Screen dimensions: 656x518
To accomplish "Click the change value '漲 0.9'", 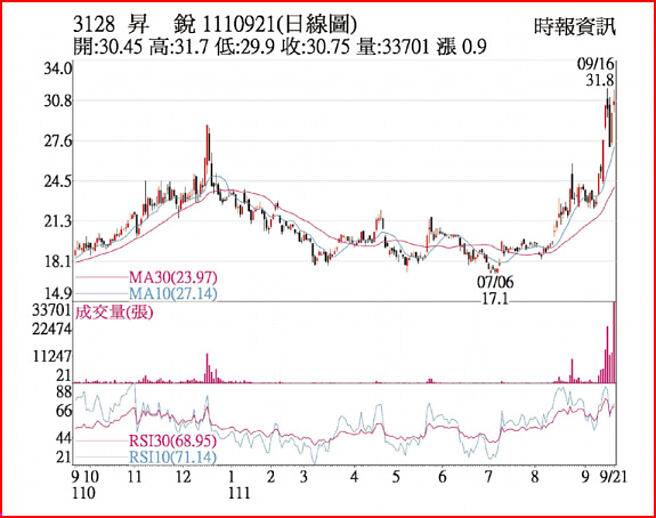I will [x=461, y=46].
